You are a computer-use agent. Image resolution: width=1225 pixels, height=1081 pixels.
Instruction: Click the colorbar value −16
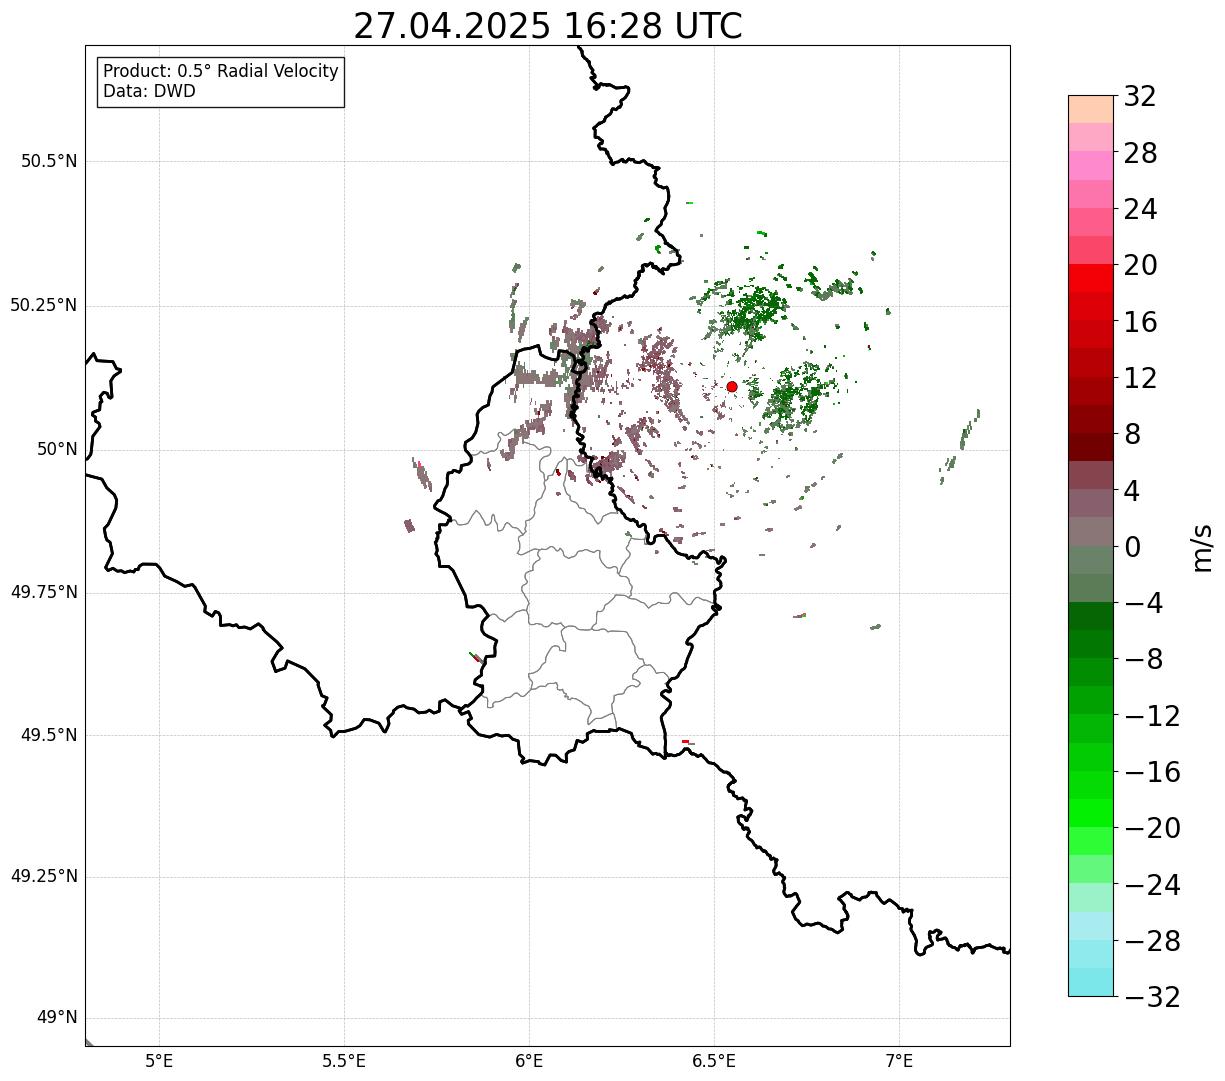click(x=1152, y=772)
